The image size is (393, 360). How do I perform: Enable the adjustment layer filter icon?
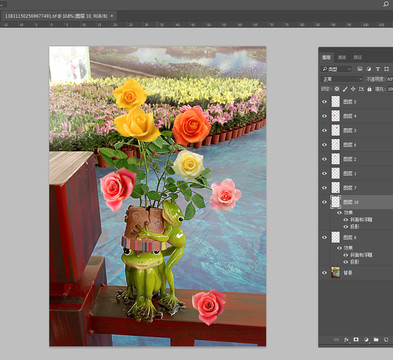pyautogui.click(x=369, y=69)
